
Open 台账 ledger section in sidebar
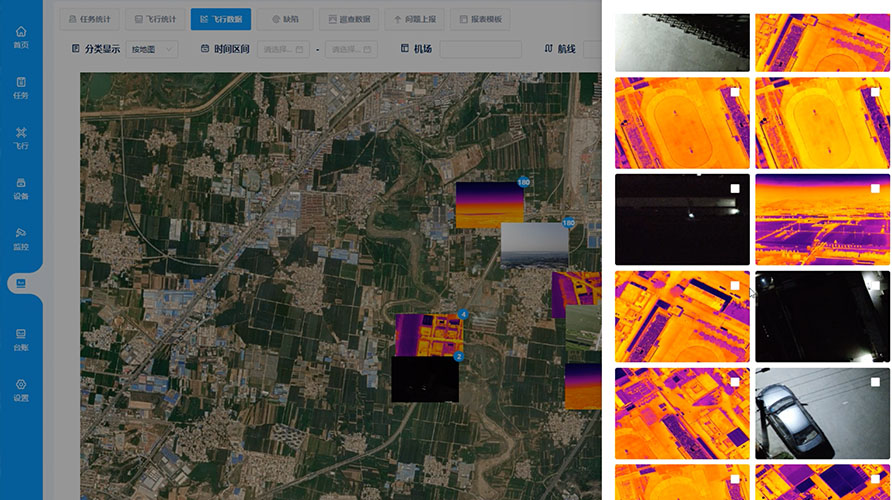(21, 339)
